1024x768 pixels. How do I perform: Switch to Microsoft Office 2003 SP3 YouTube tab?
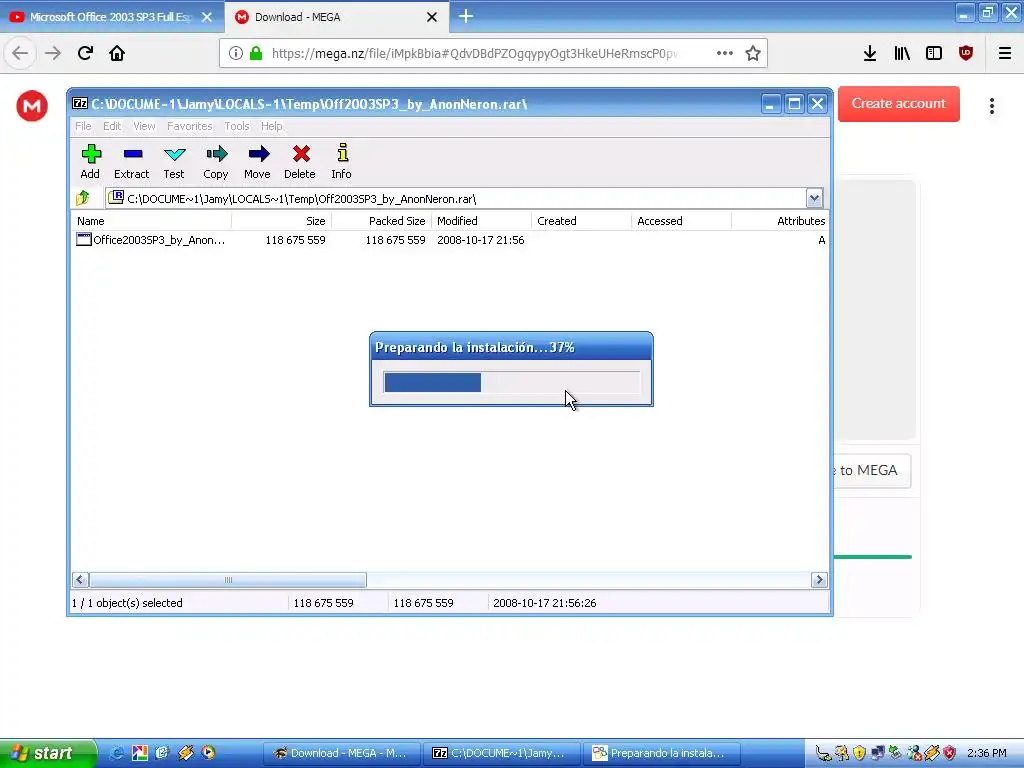point(112,17)
